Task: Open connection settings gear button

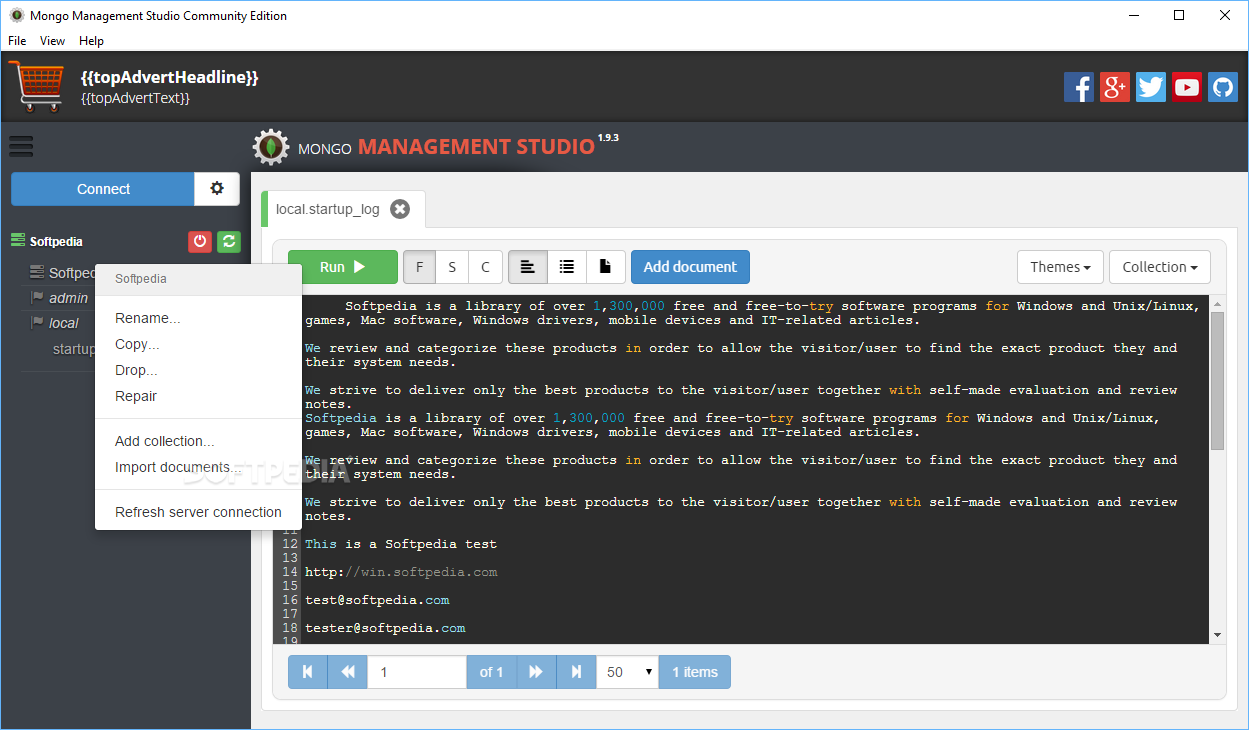Action: pos(217,189)
